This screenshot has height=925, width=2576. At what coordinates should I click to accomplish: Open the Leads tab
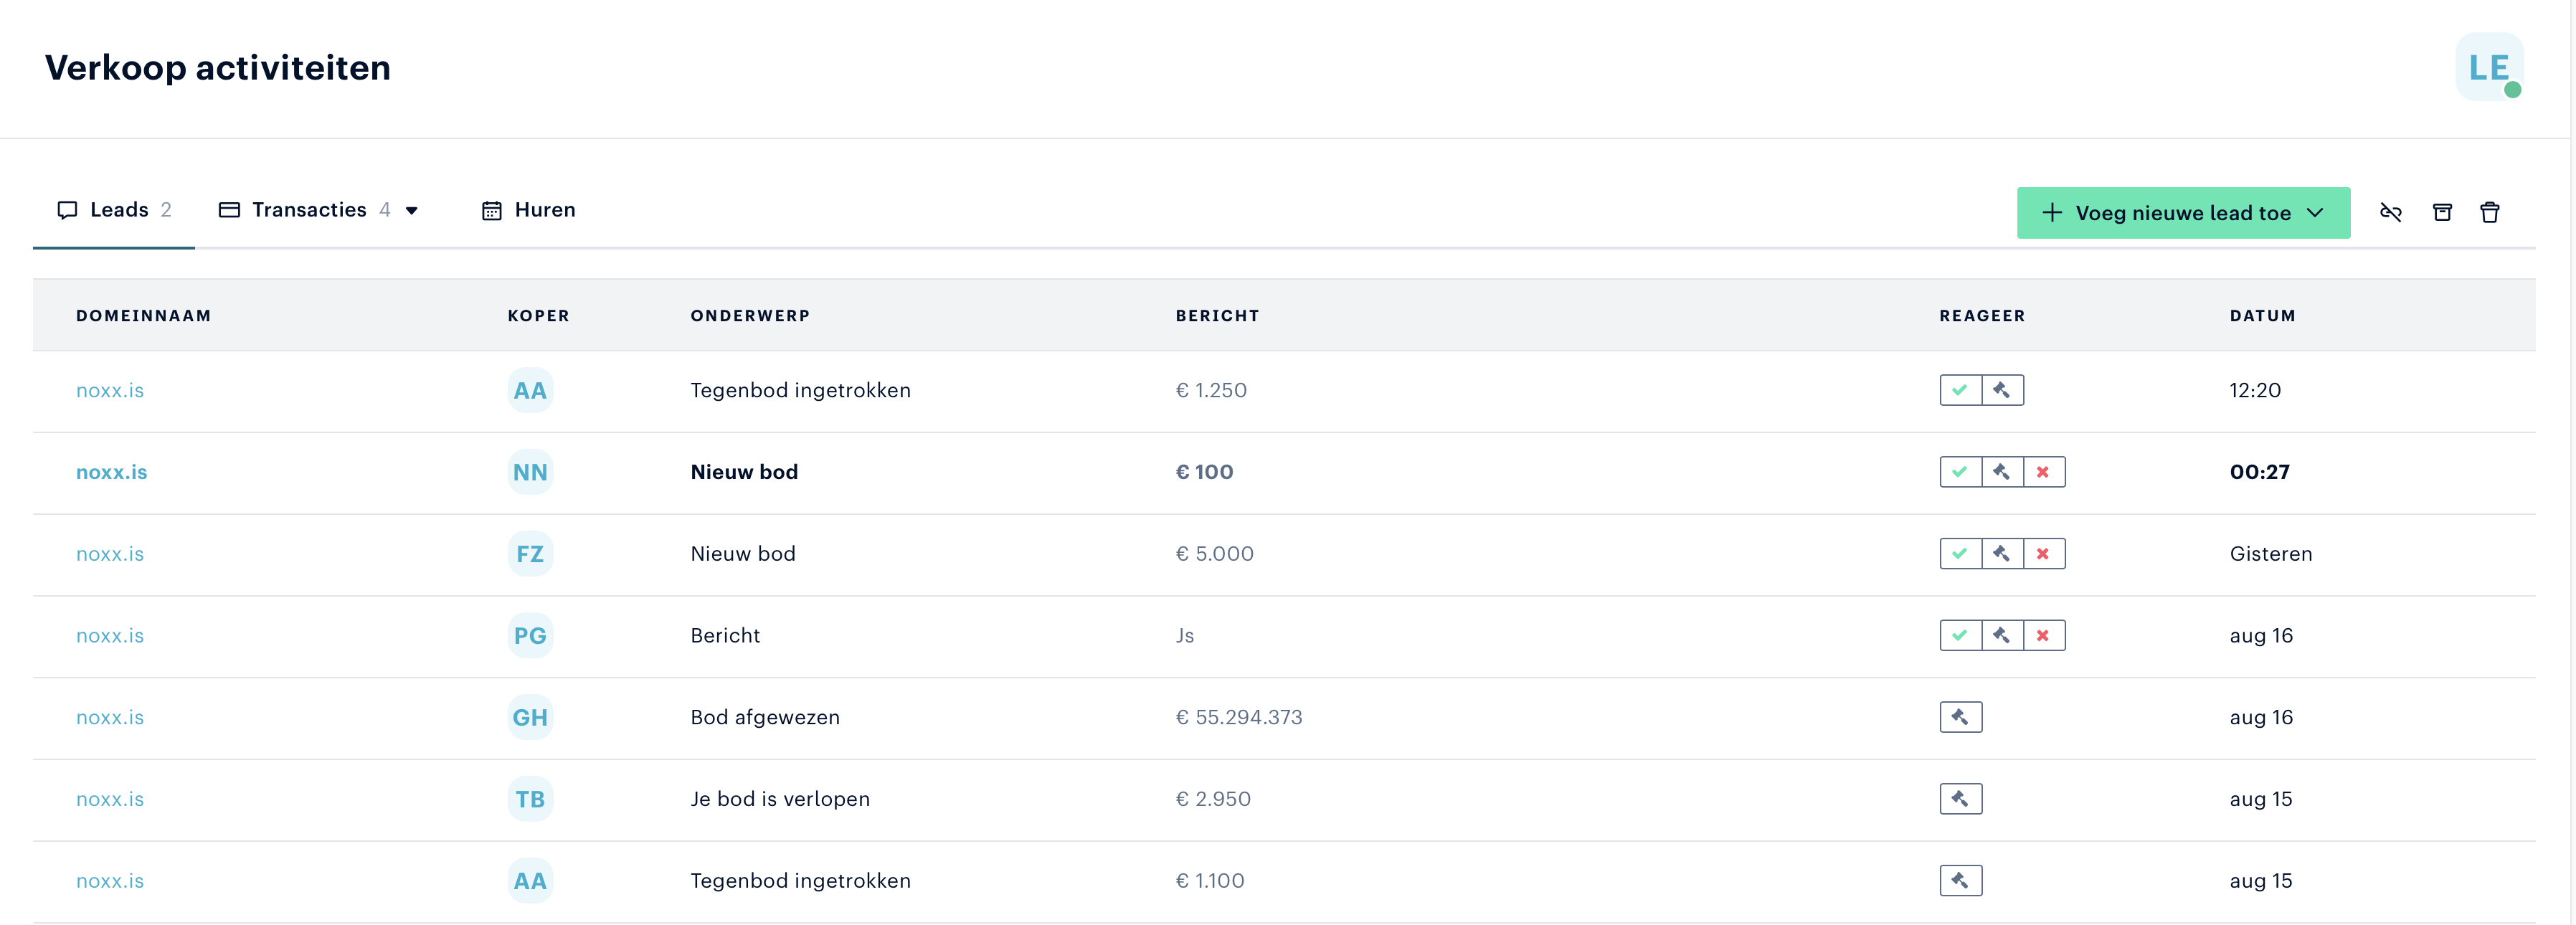(x=114, y=210)
